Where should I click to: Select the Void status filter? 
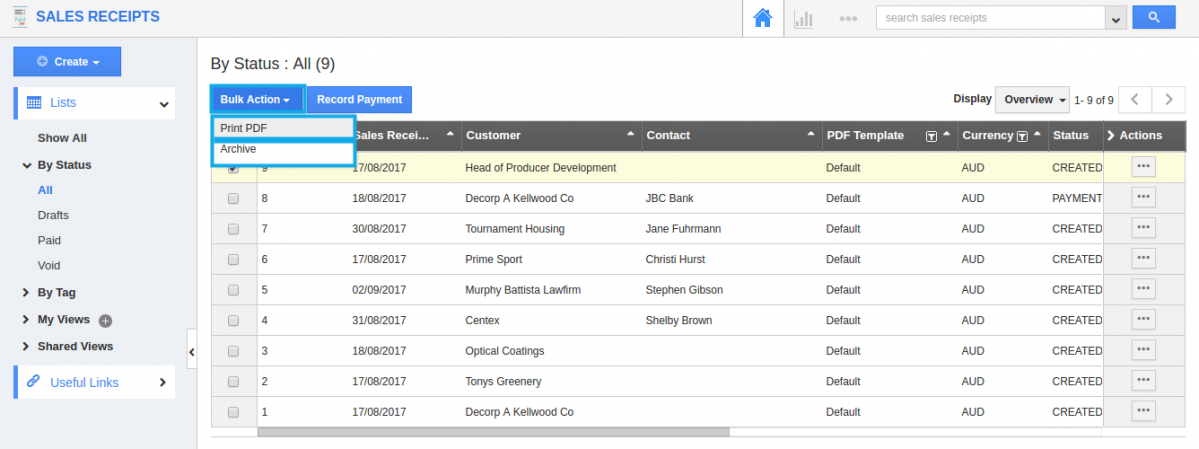coord(49,265)
